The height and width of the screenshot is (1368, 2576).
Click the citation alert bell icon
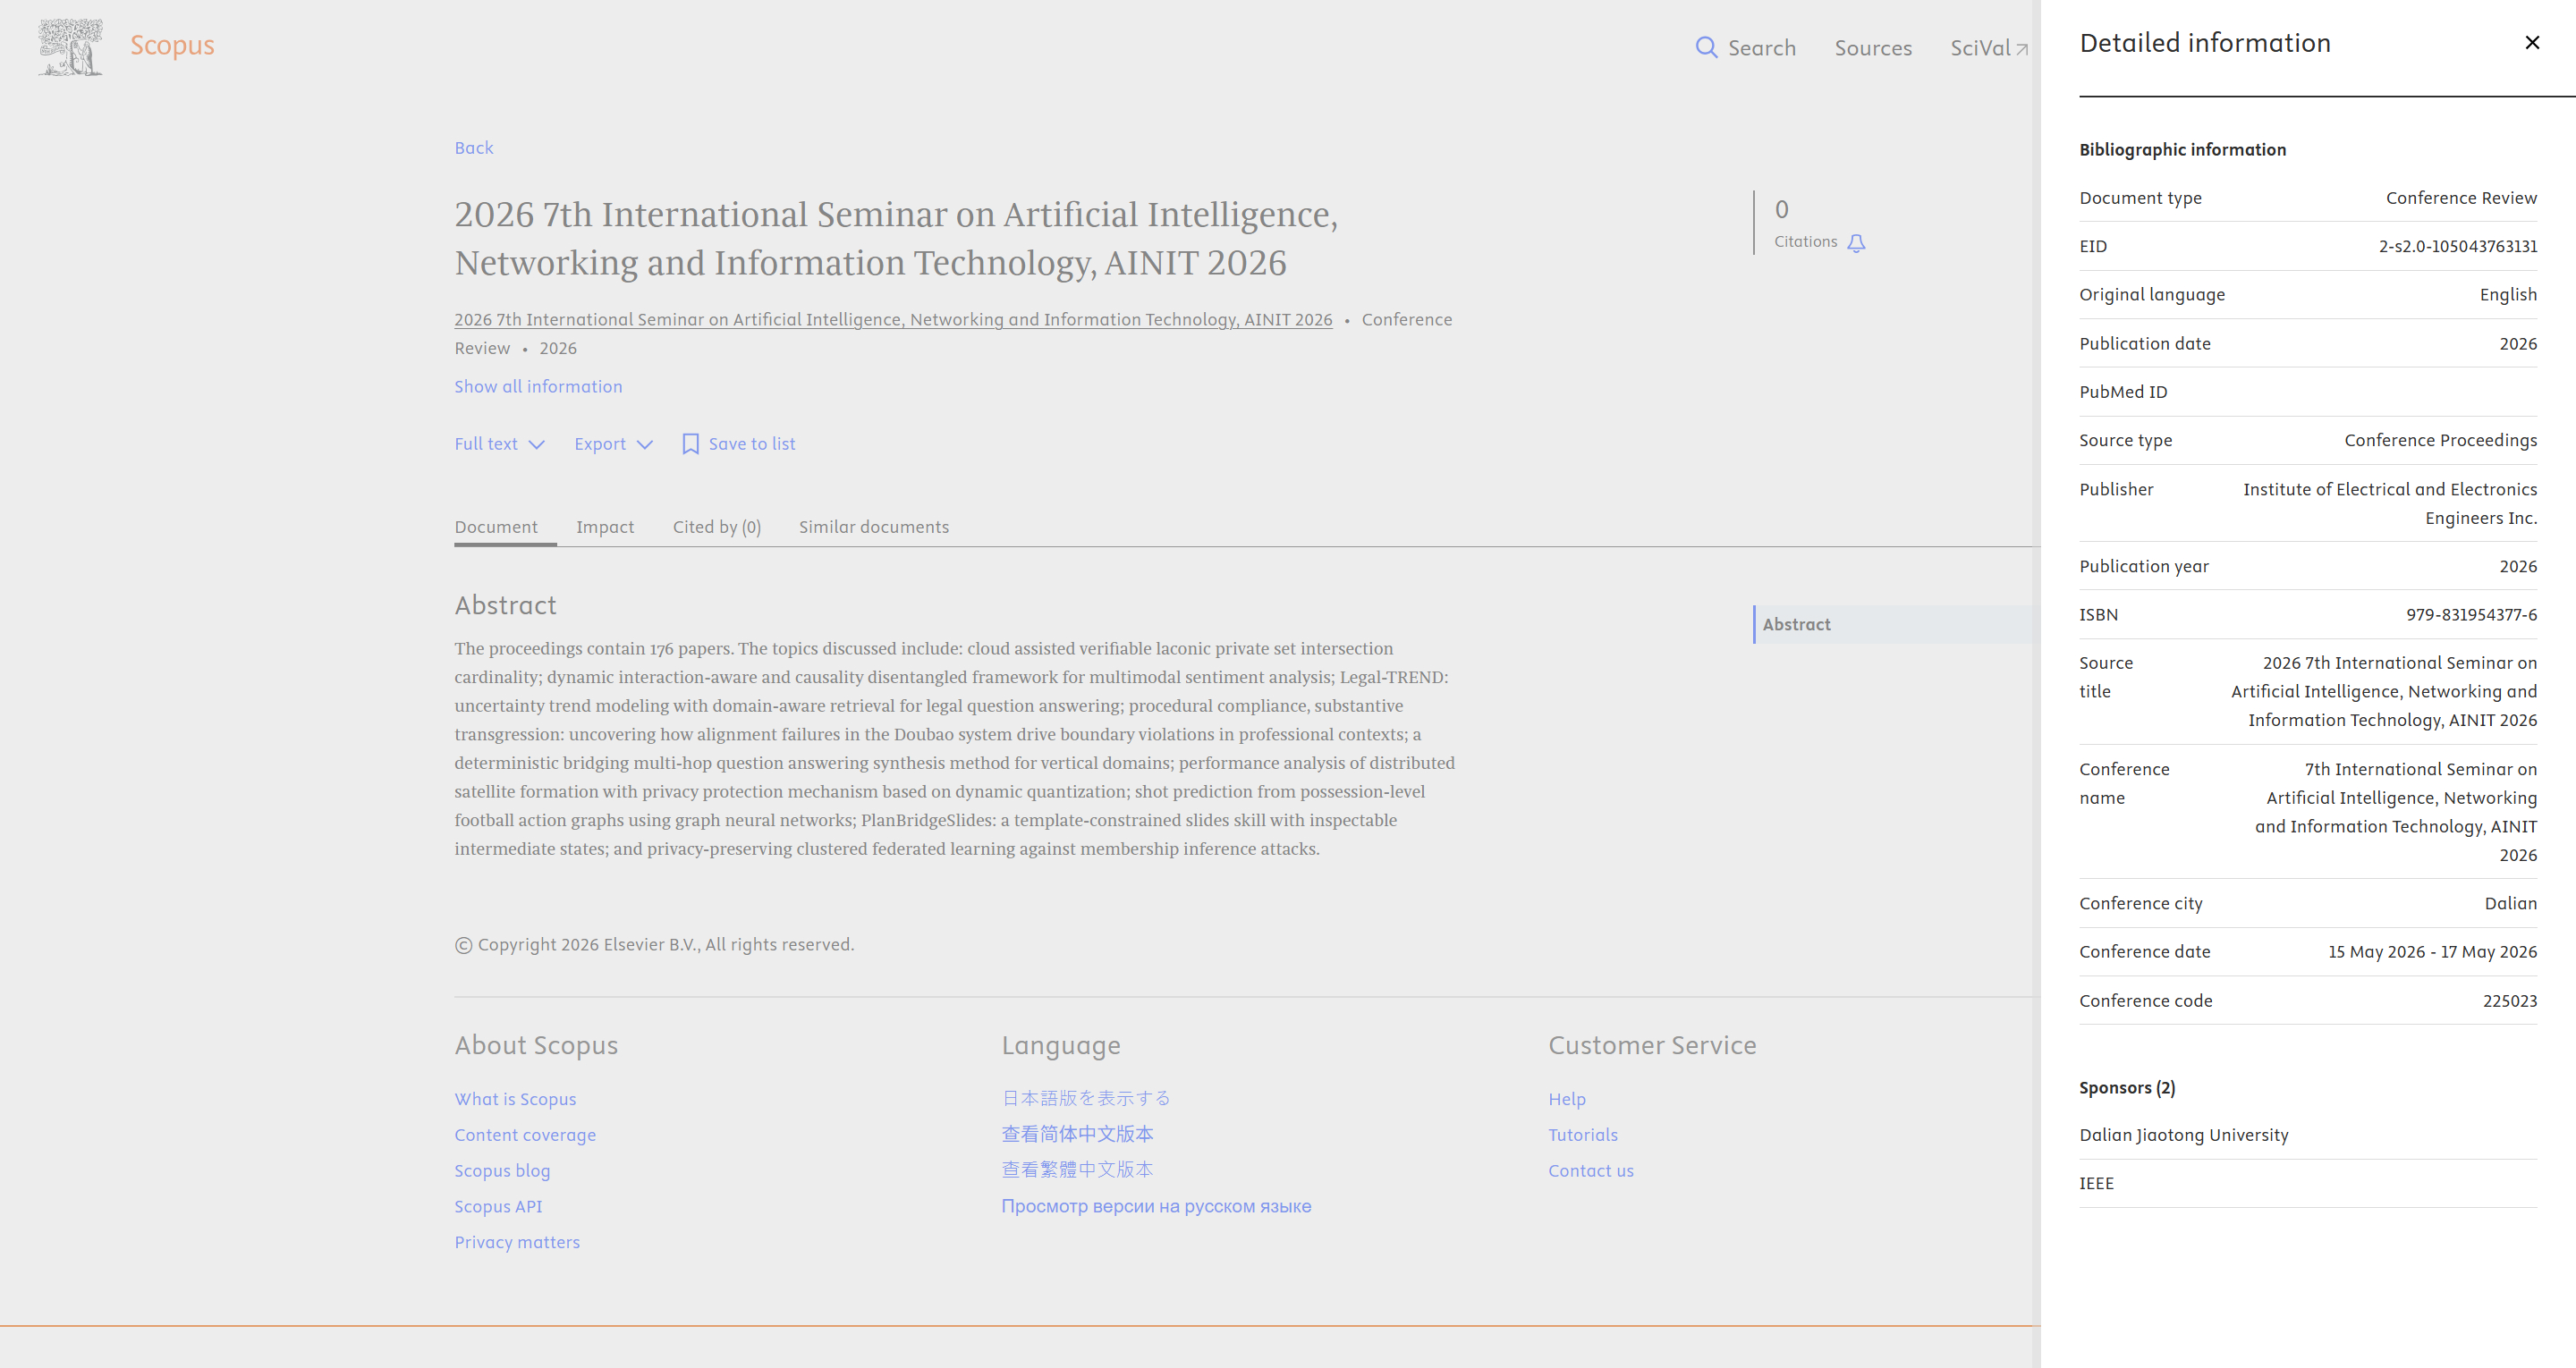click(1856, 243)
